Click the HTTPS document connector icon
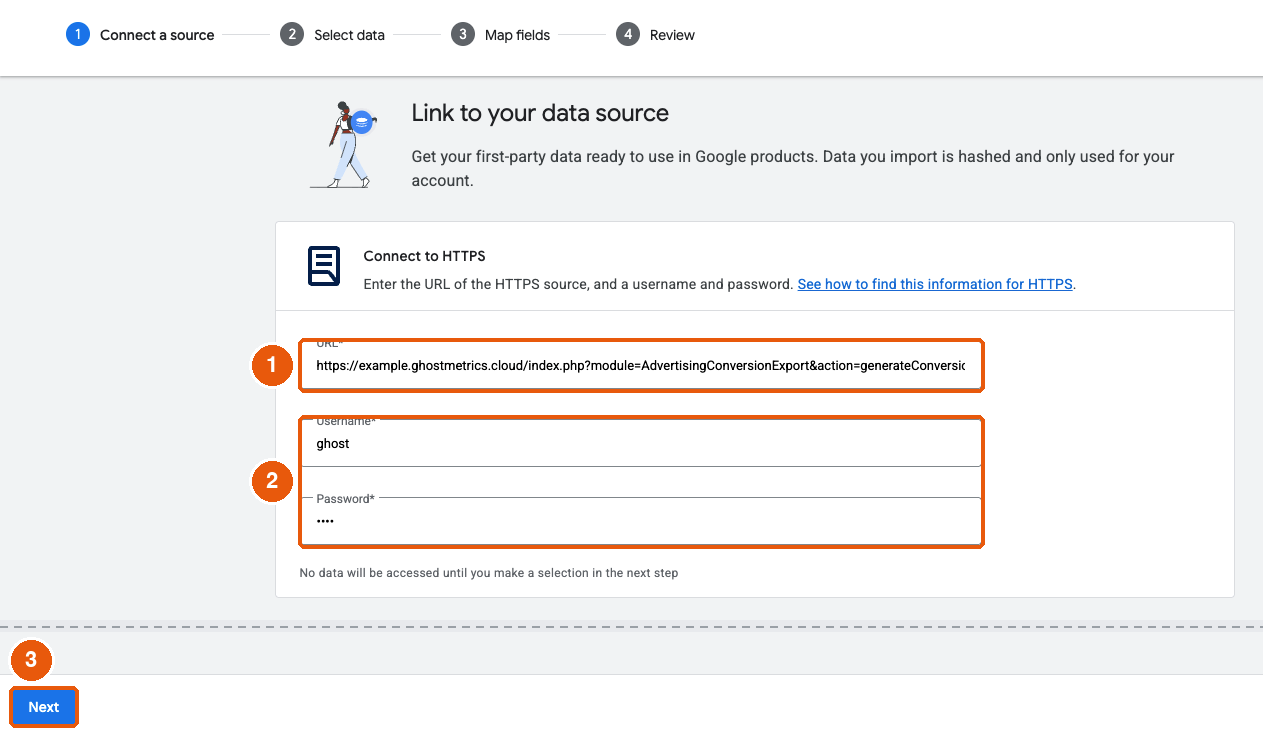The image size is (1263, 738). pyautogui.click(x=324, y=266)
